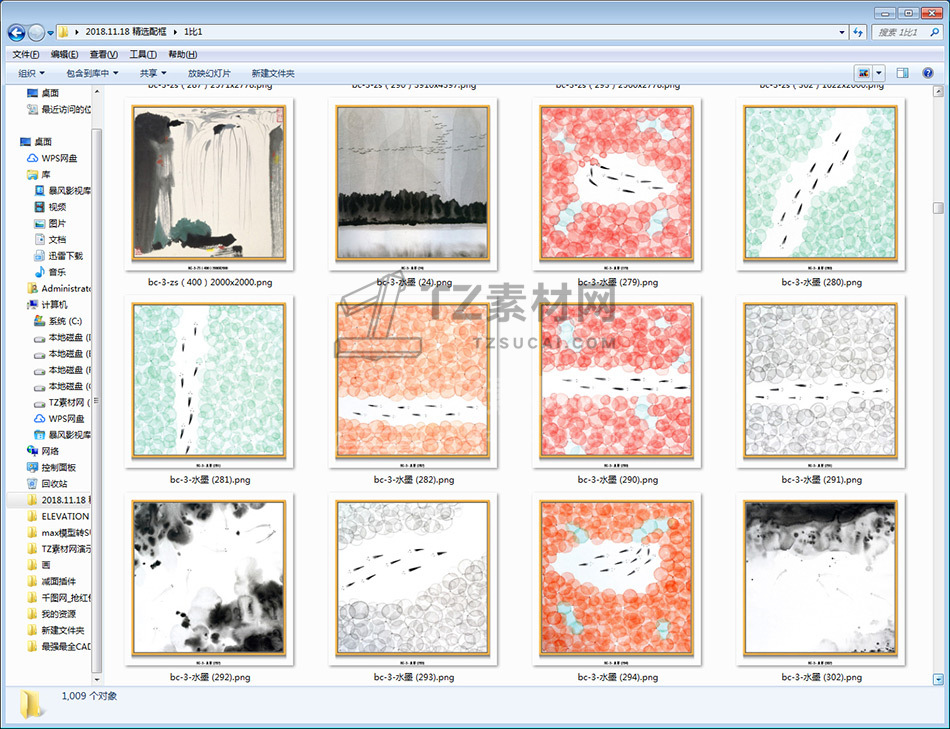Click the Forward navigation arrow button

(36, 33)
